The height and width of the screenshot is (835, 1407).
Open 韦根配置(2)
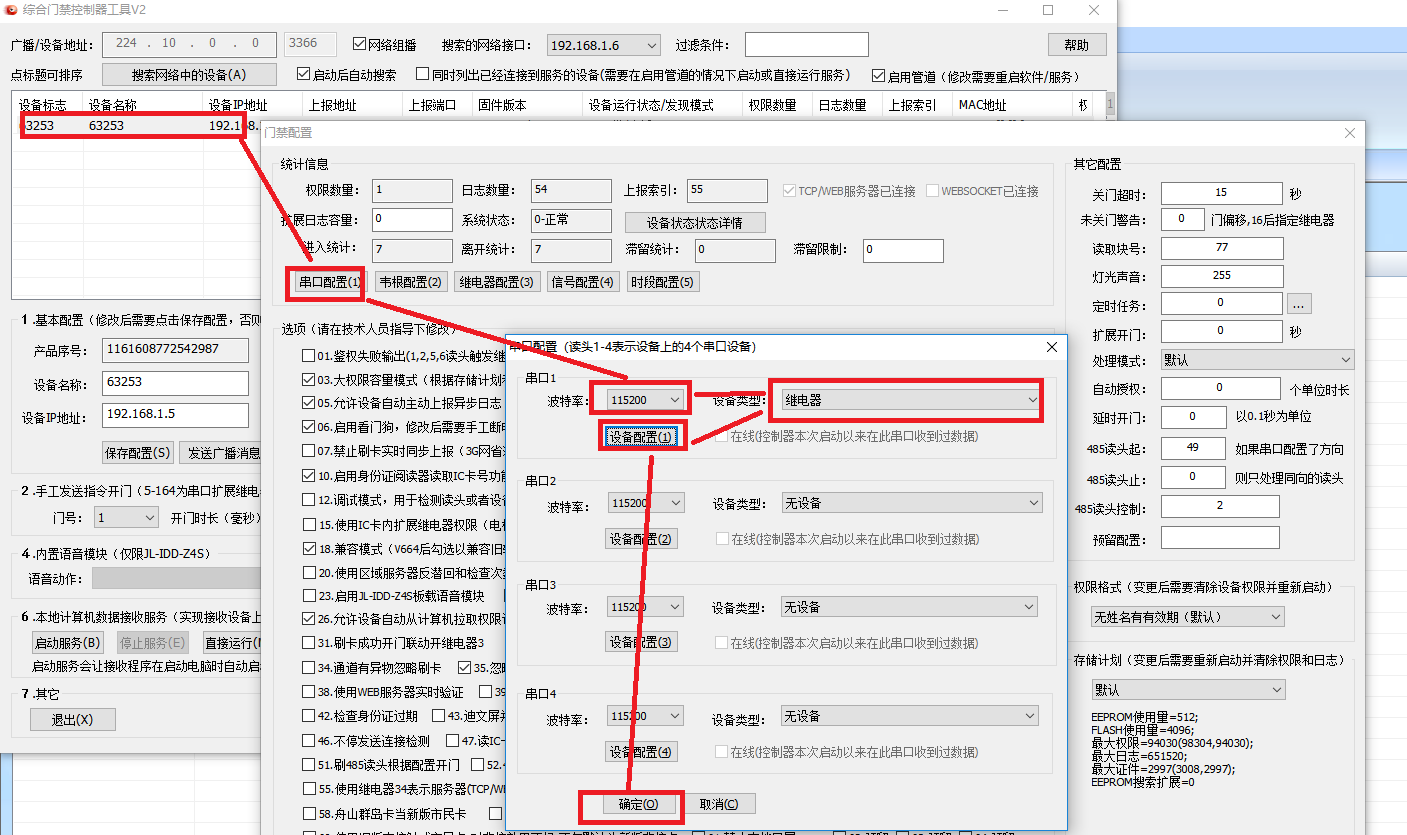point(410,282)
